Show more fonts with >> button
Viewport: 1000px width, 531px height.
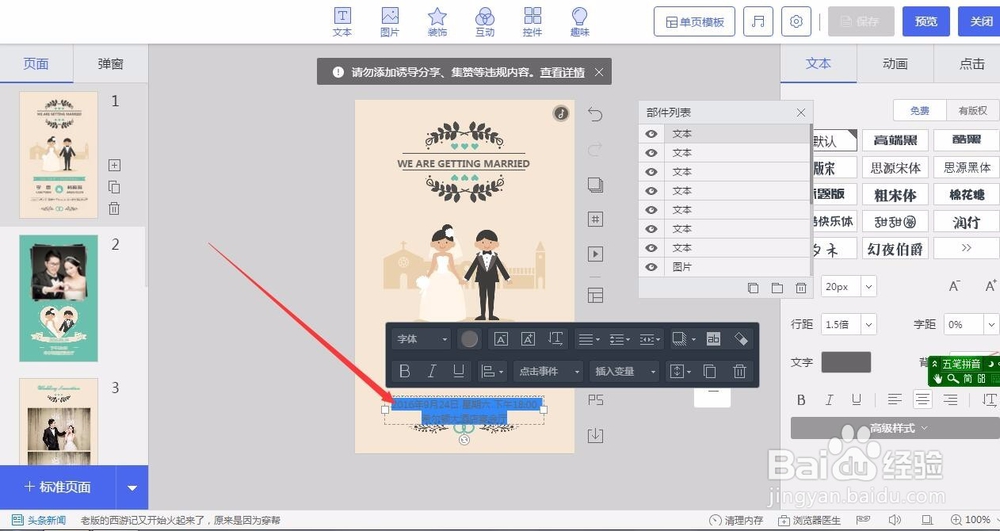pos(966,248)
